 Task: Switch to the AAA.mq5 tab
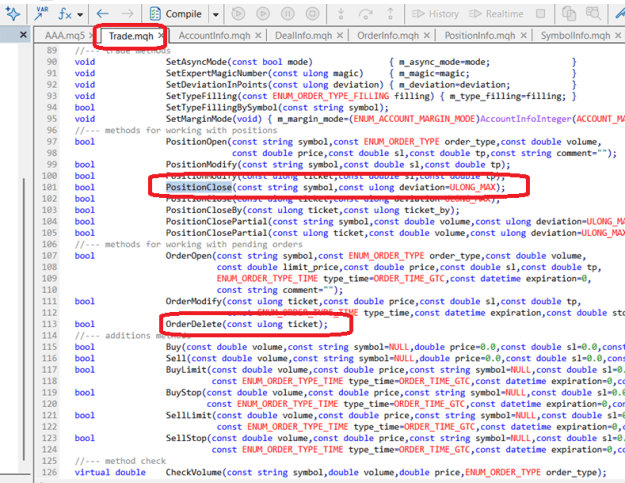(65, 36)
